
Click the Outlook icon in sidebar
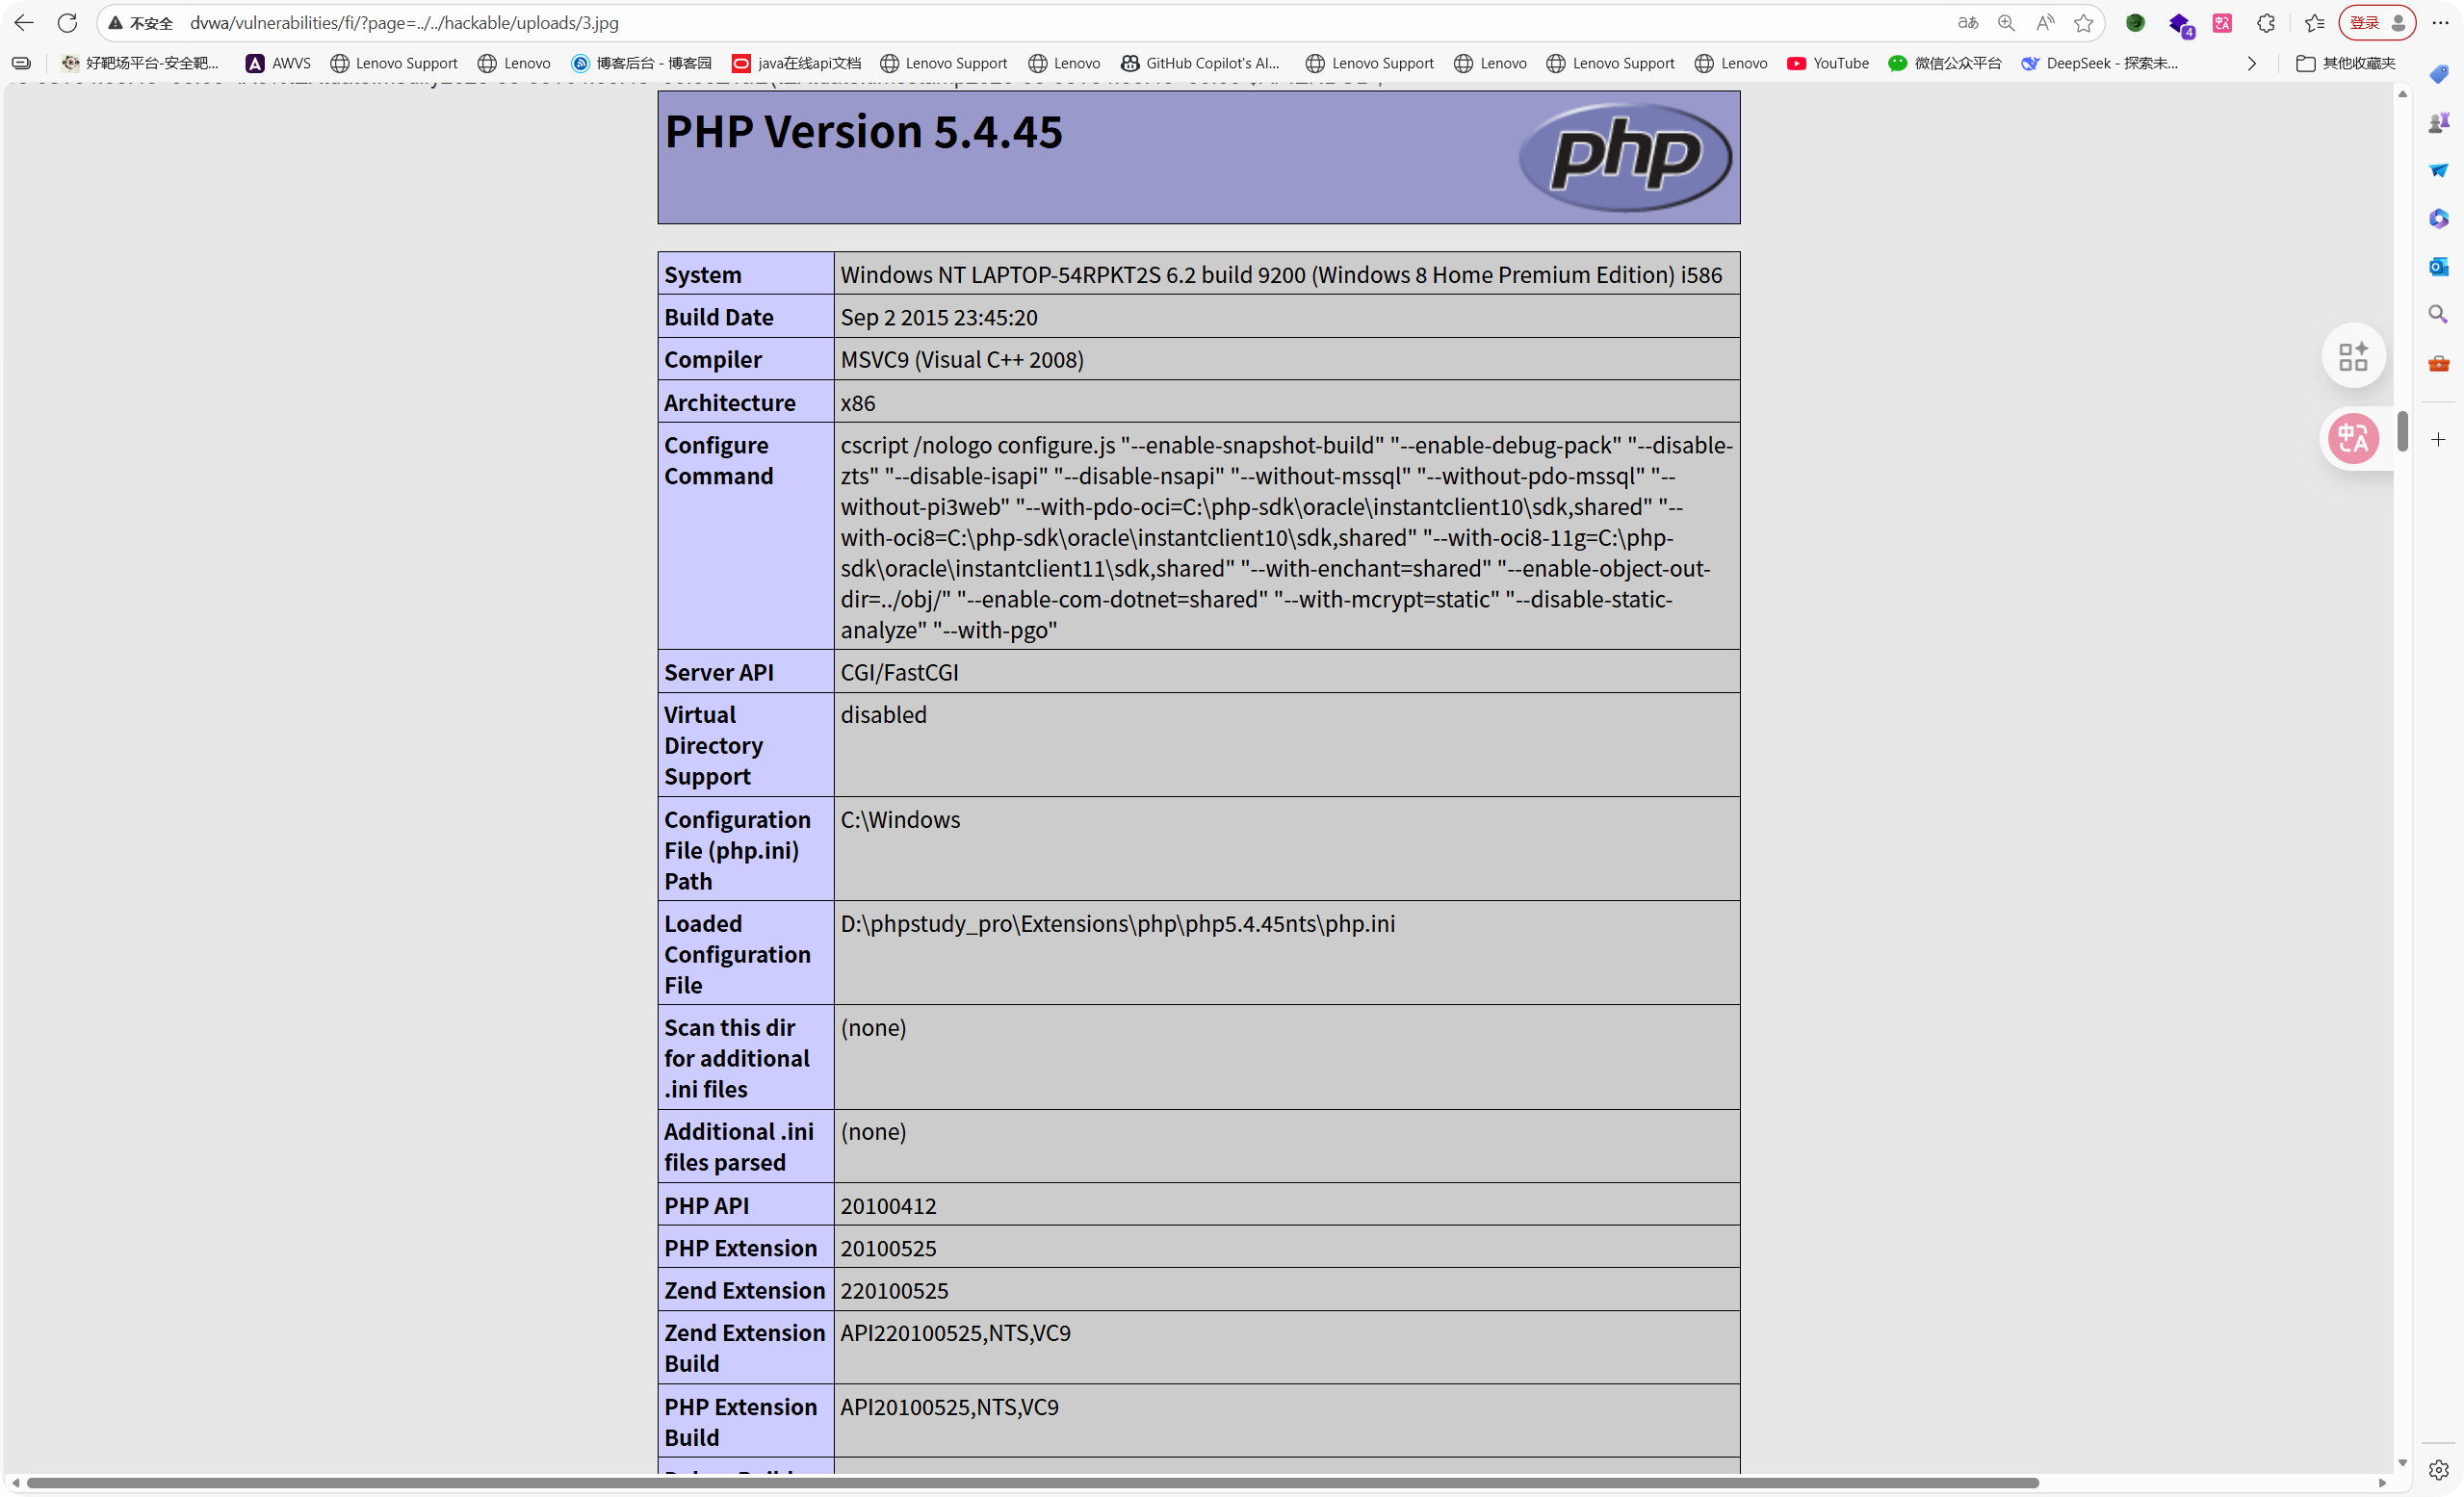pos(2439,266)
